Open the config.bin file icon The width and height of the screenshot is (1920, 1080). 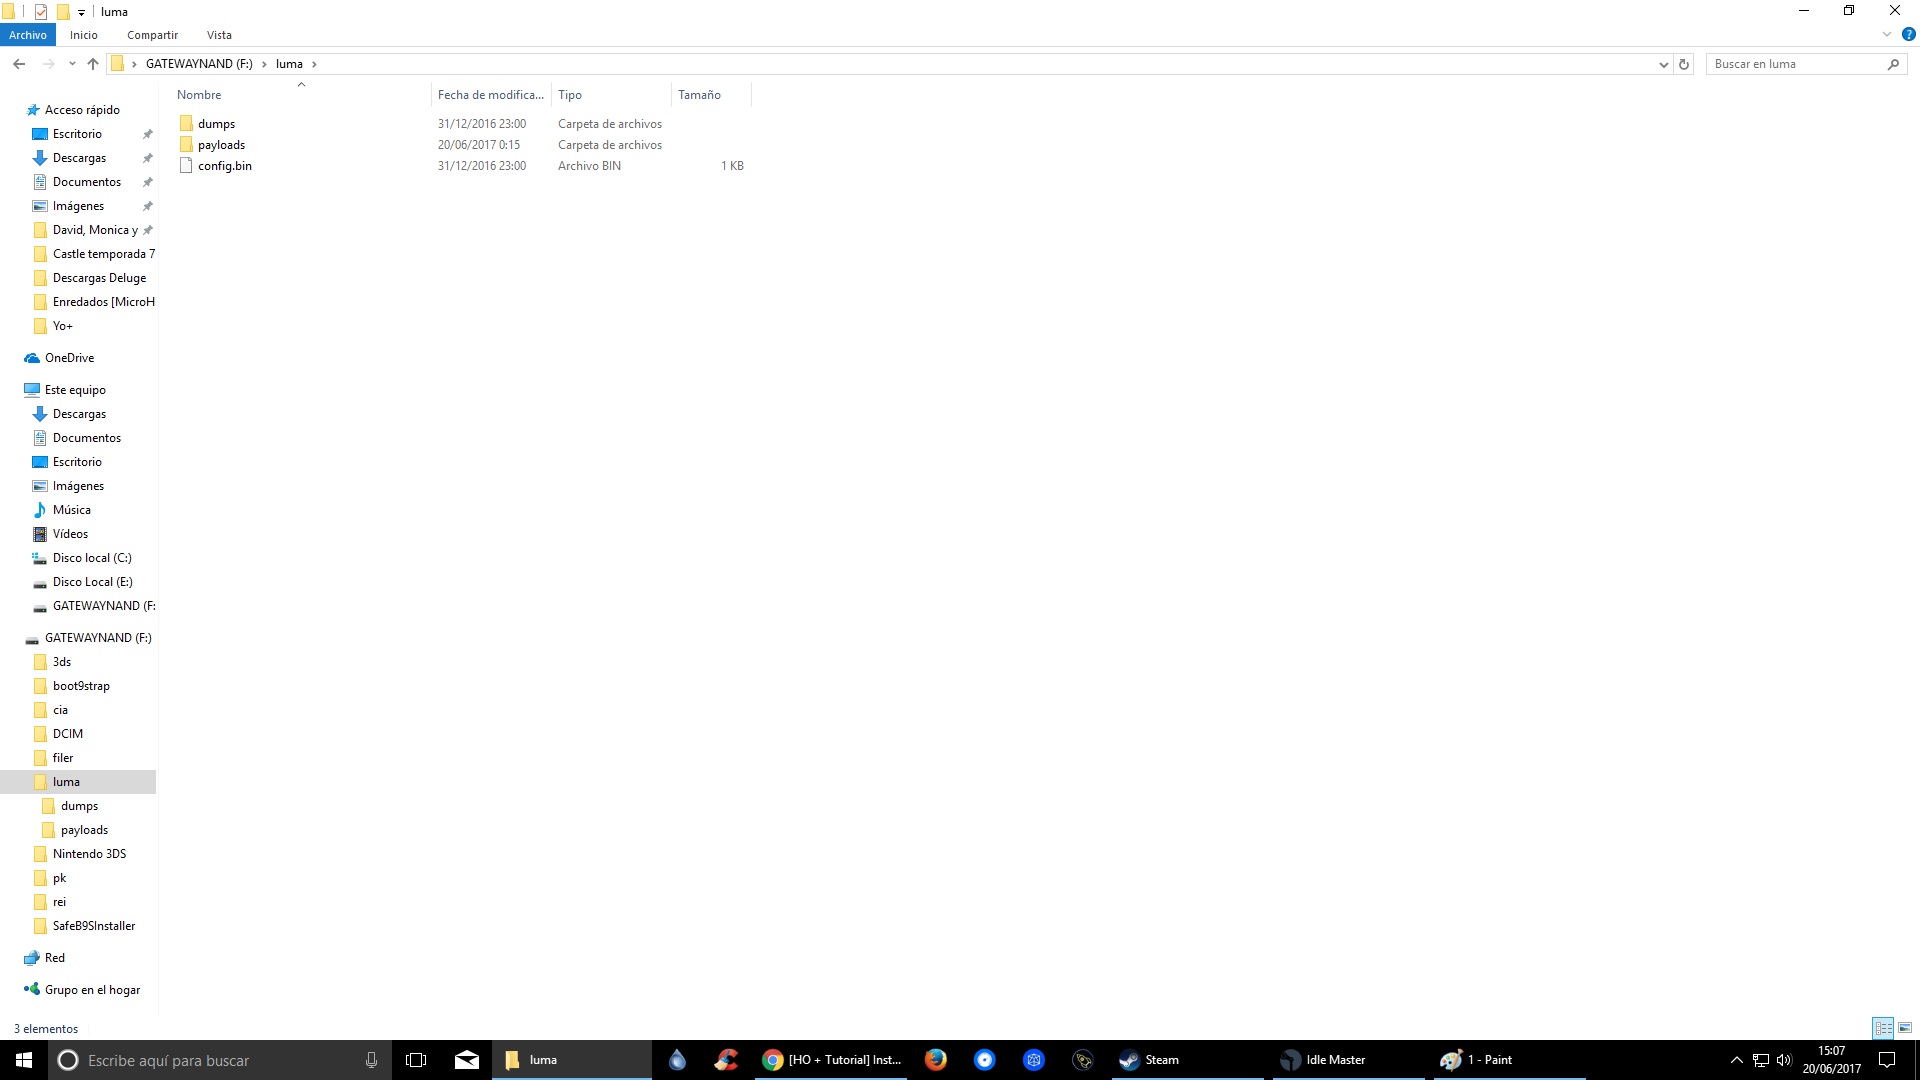coord(186,166)
